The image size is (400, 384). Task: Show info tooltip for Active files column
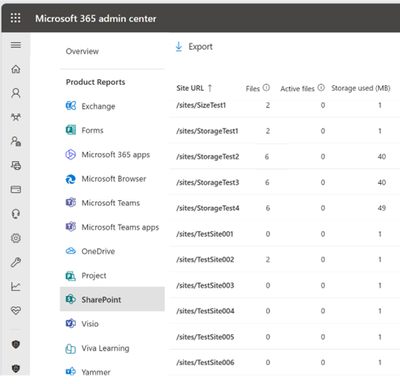321,88
